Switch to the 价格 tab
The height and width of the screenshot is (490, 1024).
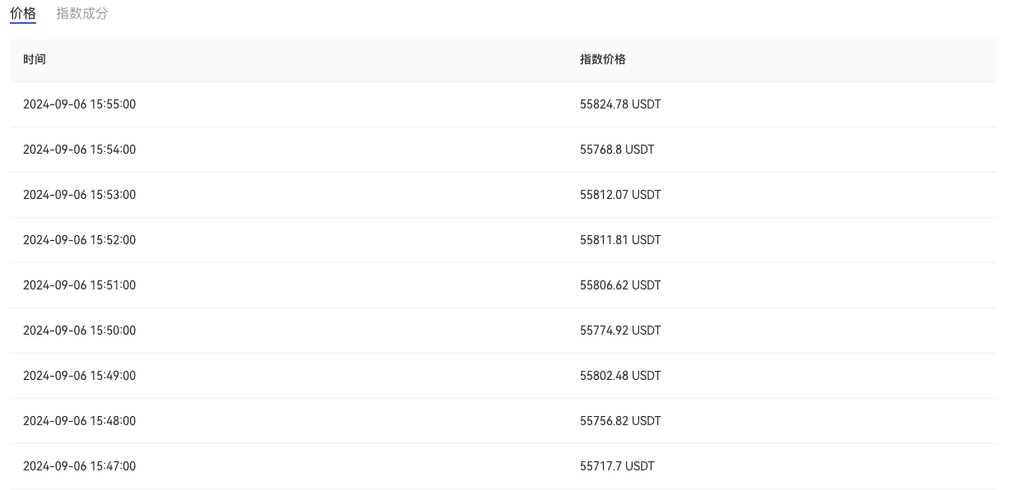click(x=23, y=13)
